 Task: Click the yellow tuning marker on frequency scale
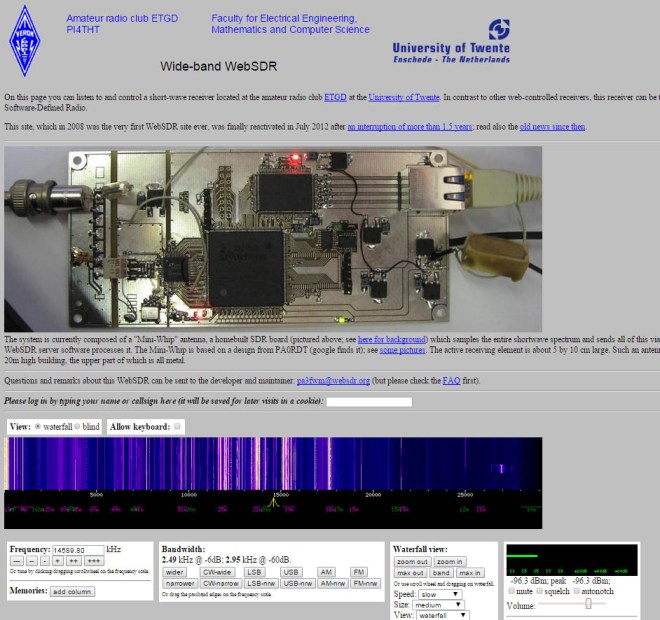click(271, 501)
